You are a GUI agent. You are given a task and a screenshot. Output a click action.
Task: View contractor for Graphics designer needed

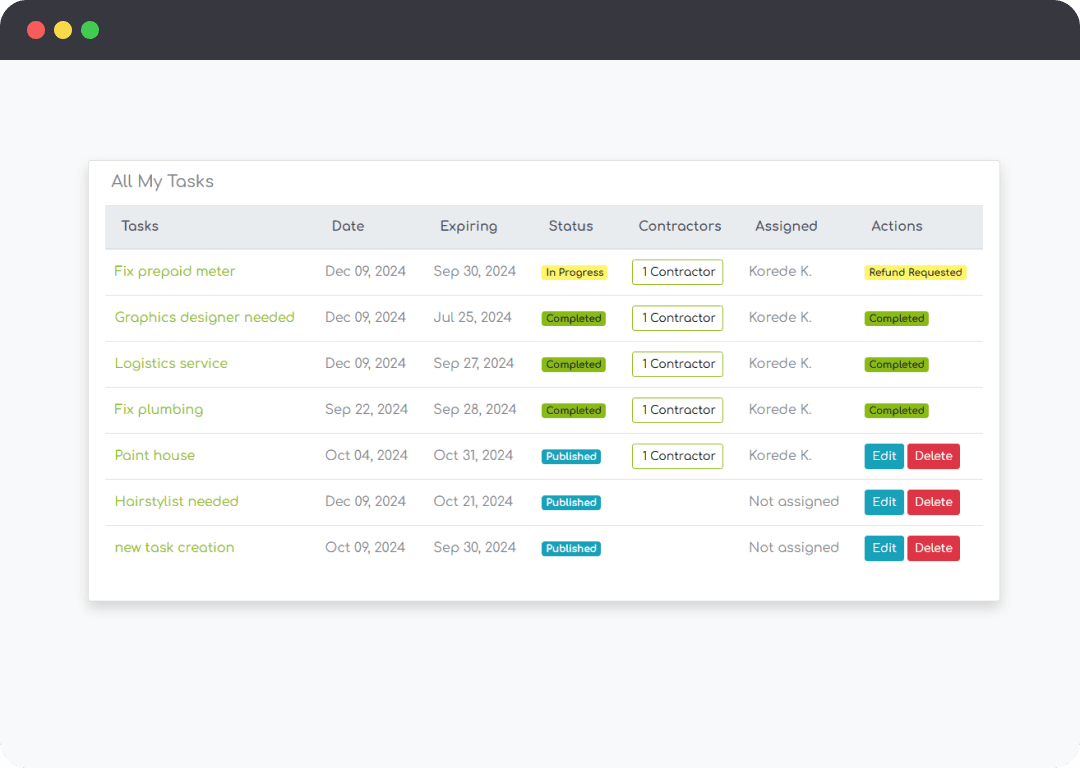point(678,318)
